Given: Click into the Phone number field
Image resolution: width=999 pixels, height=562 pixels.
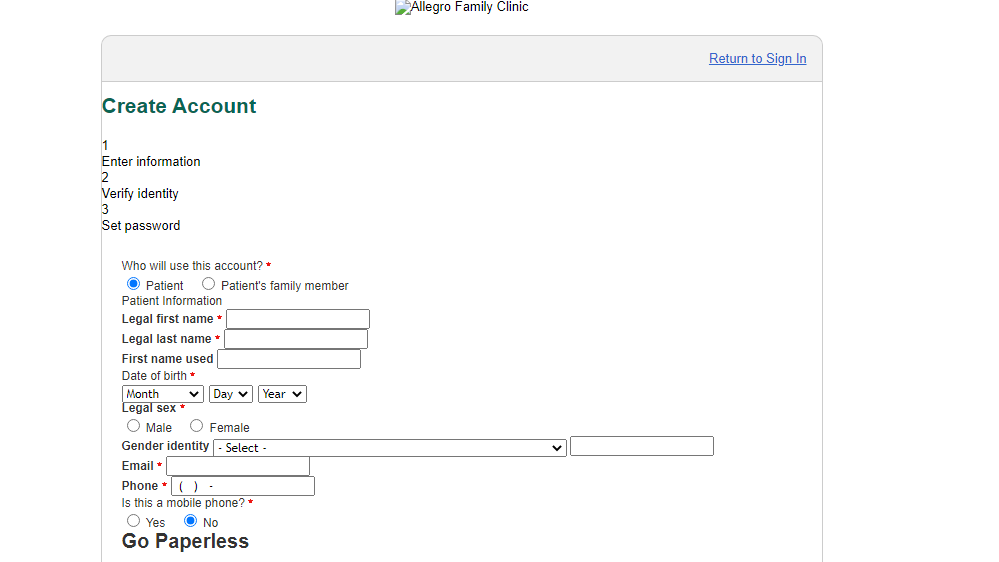Looking at the screenshot, I should pyautogui.click(x=243, y=486).
